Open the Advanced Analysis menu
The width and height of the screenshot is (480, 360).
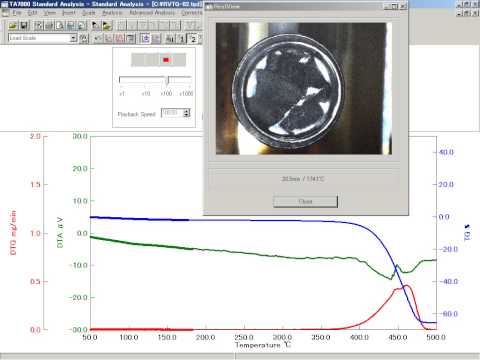click(152, 13)
